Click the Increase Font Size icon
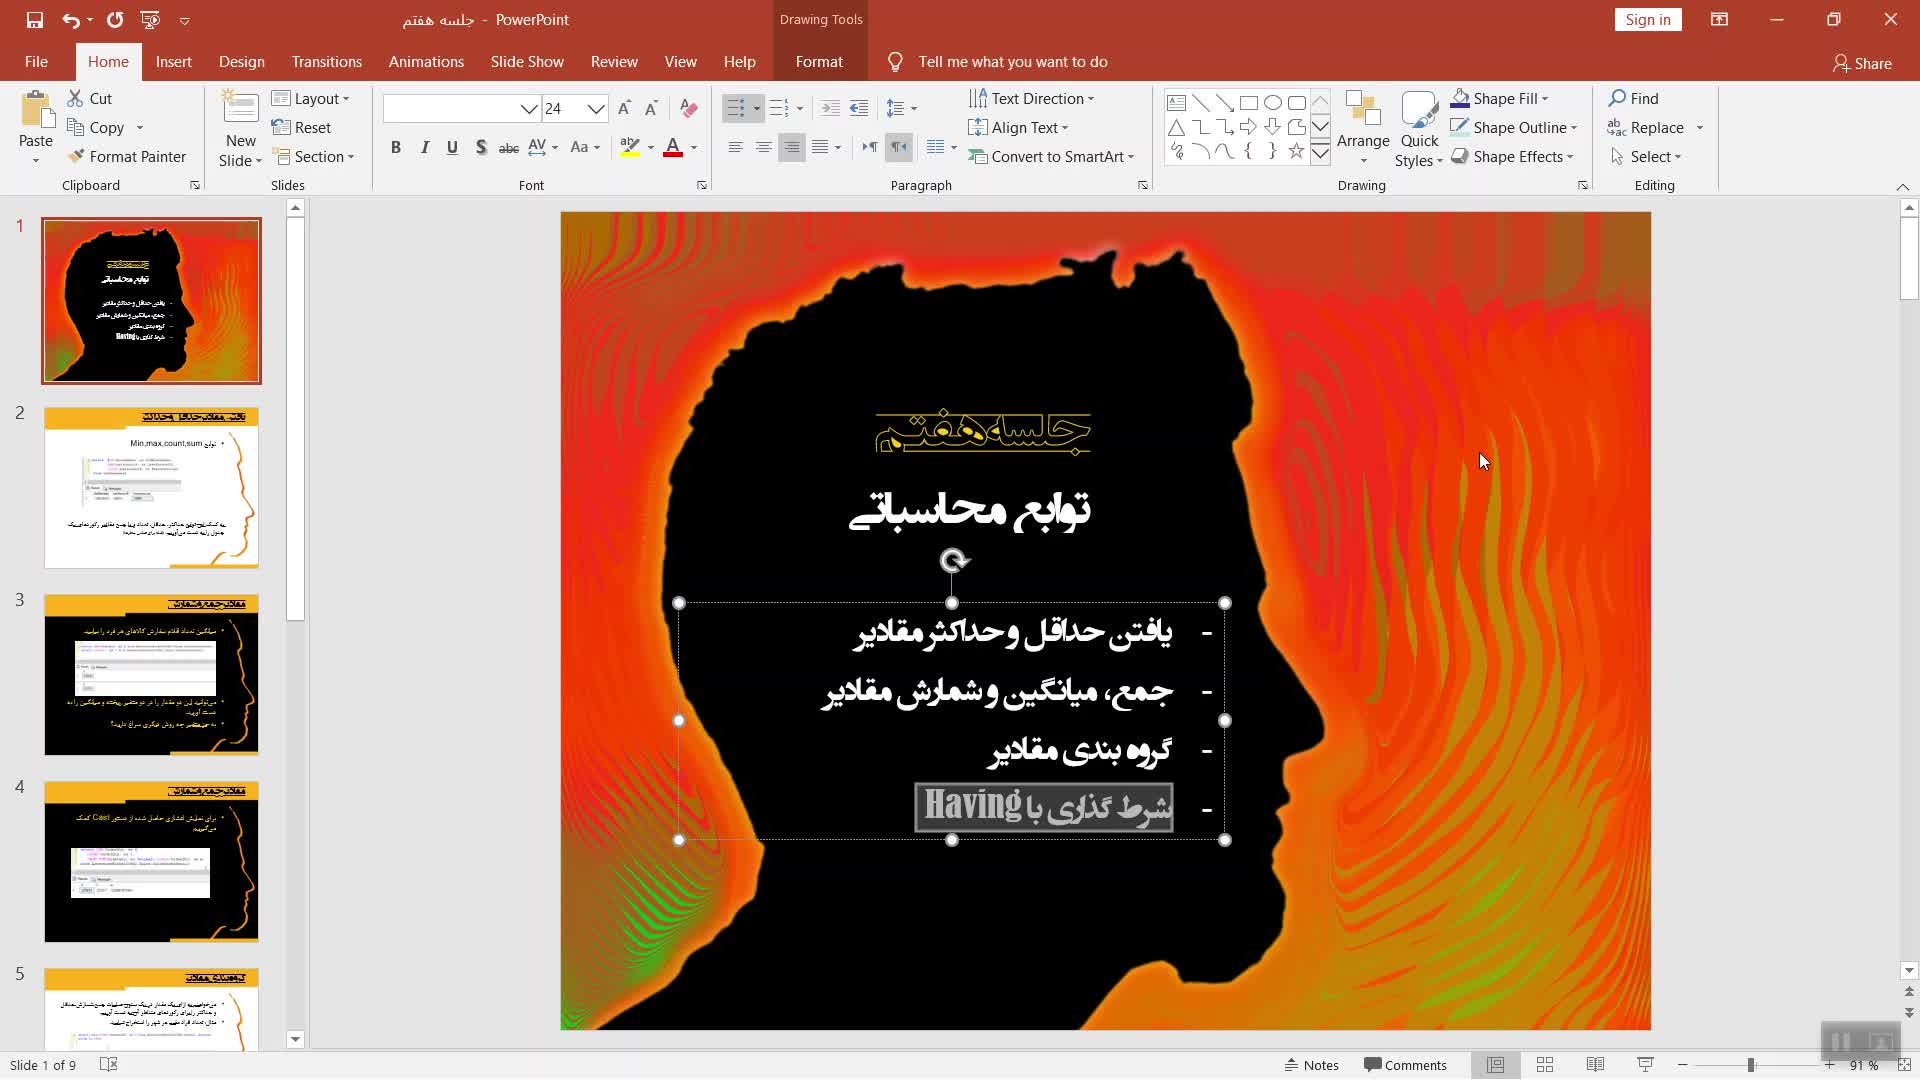1920x1080 pixels. (x=624, y=108)
